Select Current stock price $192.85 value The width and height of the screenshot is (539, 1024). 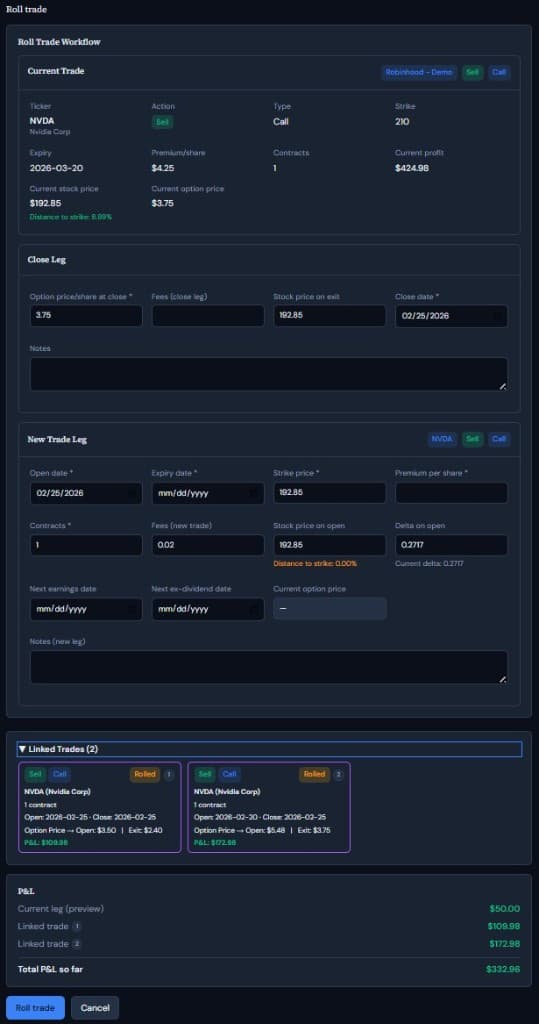click(x=46, y=203)
